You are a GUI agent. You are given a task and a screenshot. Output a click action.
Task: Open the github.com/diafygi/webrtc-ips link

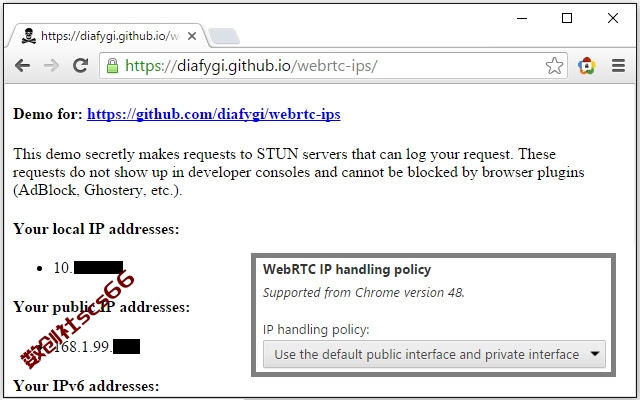point(213,114)
